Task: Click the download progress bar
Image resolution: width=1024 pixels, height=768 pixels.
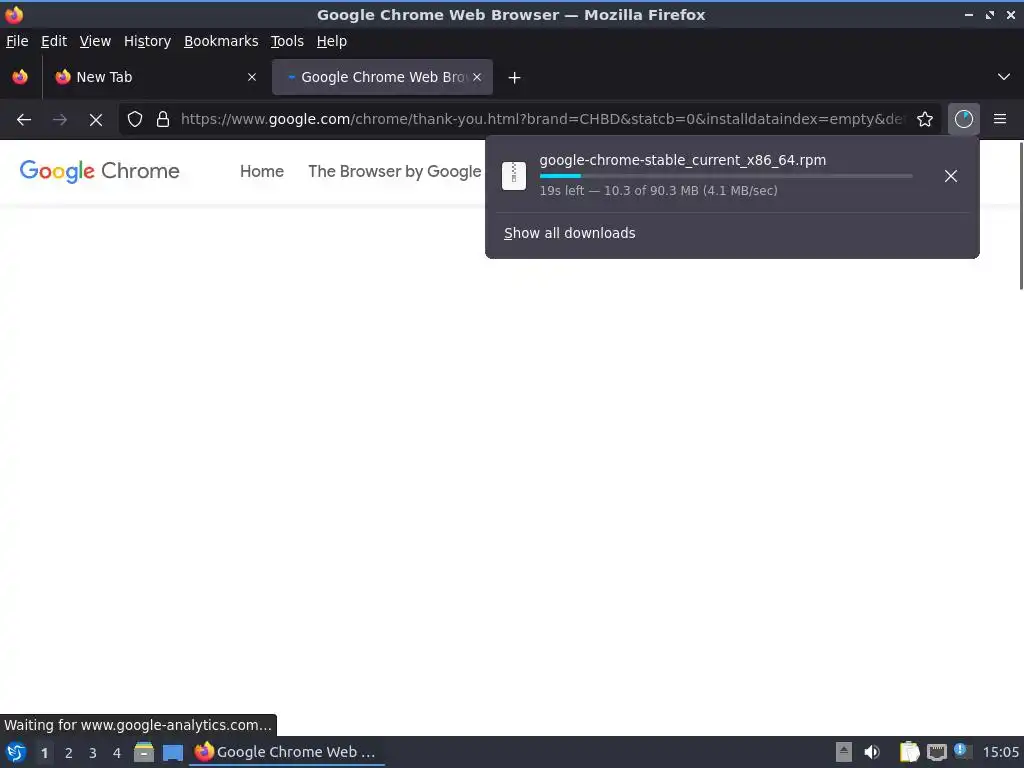Action: click(x=726, y=176)
